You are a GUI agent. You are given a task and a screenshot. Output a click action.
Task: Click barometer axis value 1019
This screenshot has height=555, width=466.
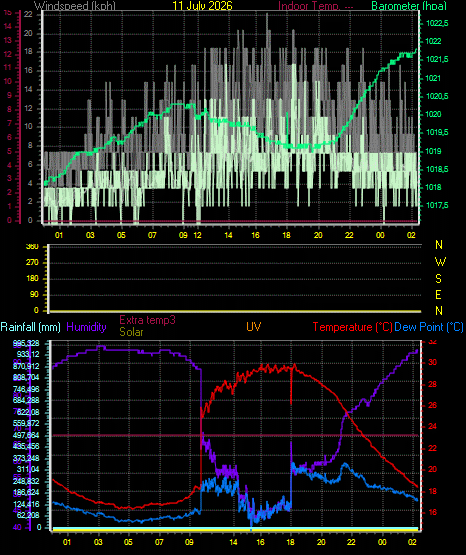(x=433, y=151)
